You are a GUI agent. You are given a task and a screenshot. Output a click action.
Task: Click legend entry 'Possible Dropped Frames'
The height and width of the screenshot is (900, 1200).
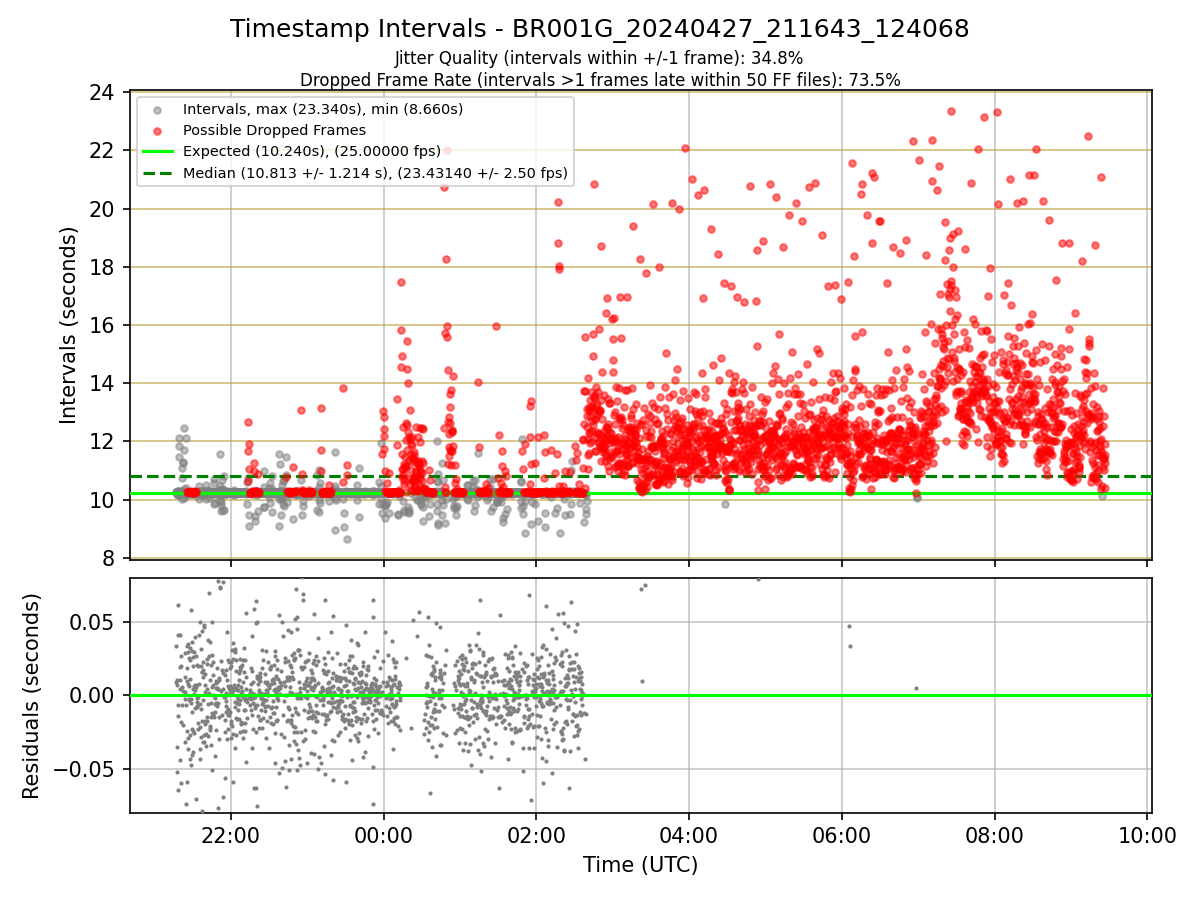274,130
